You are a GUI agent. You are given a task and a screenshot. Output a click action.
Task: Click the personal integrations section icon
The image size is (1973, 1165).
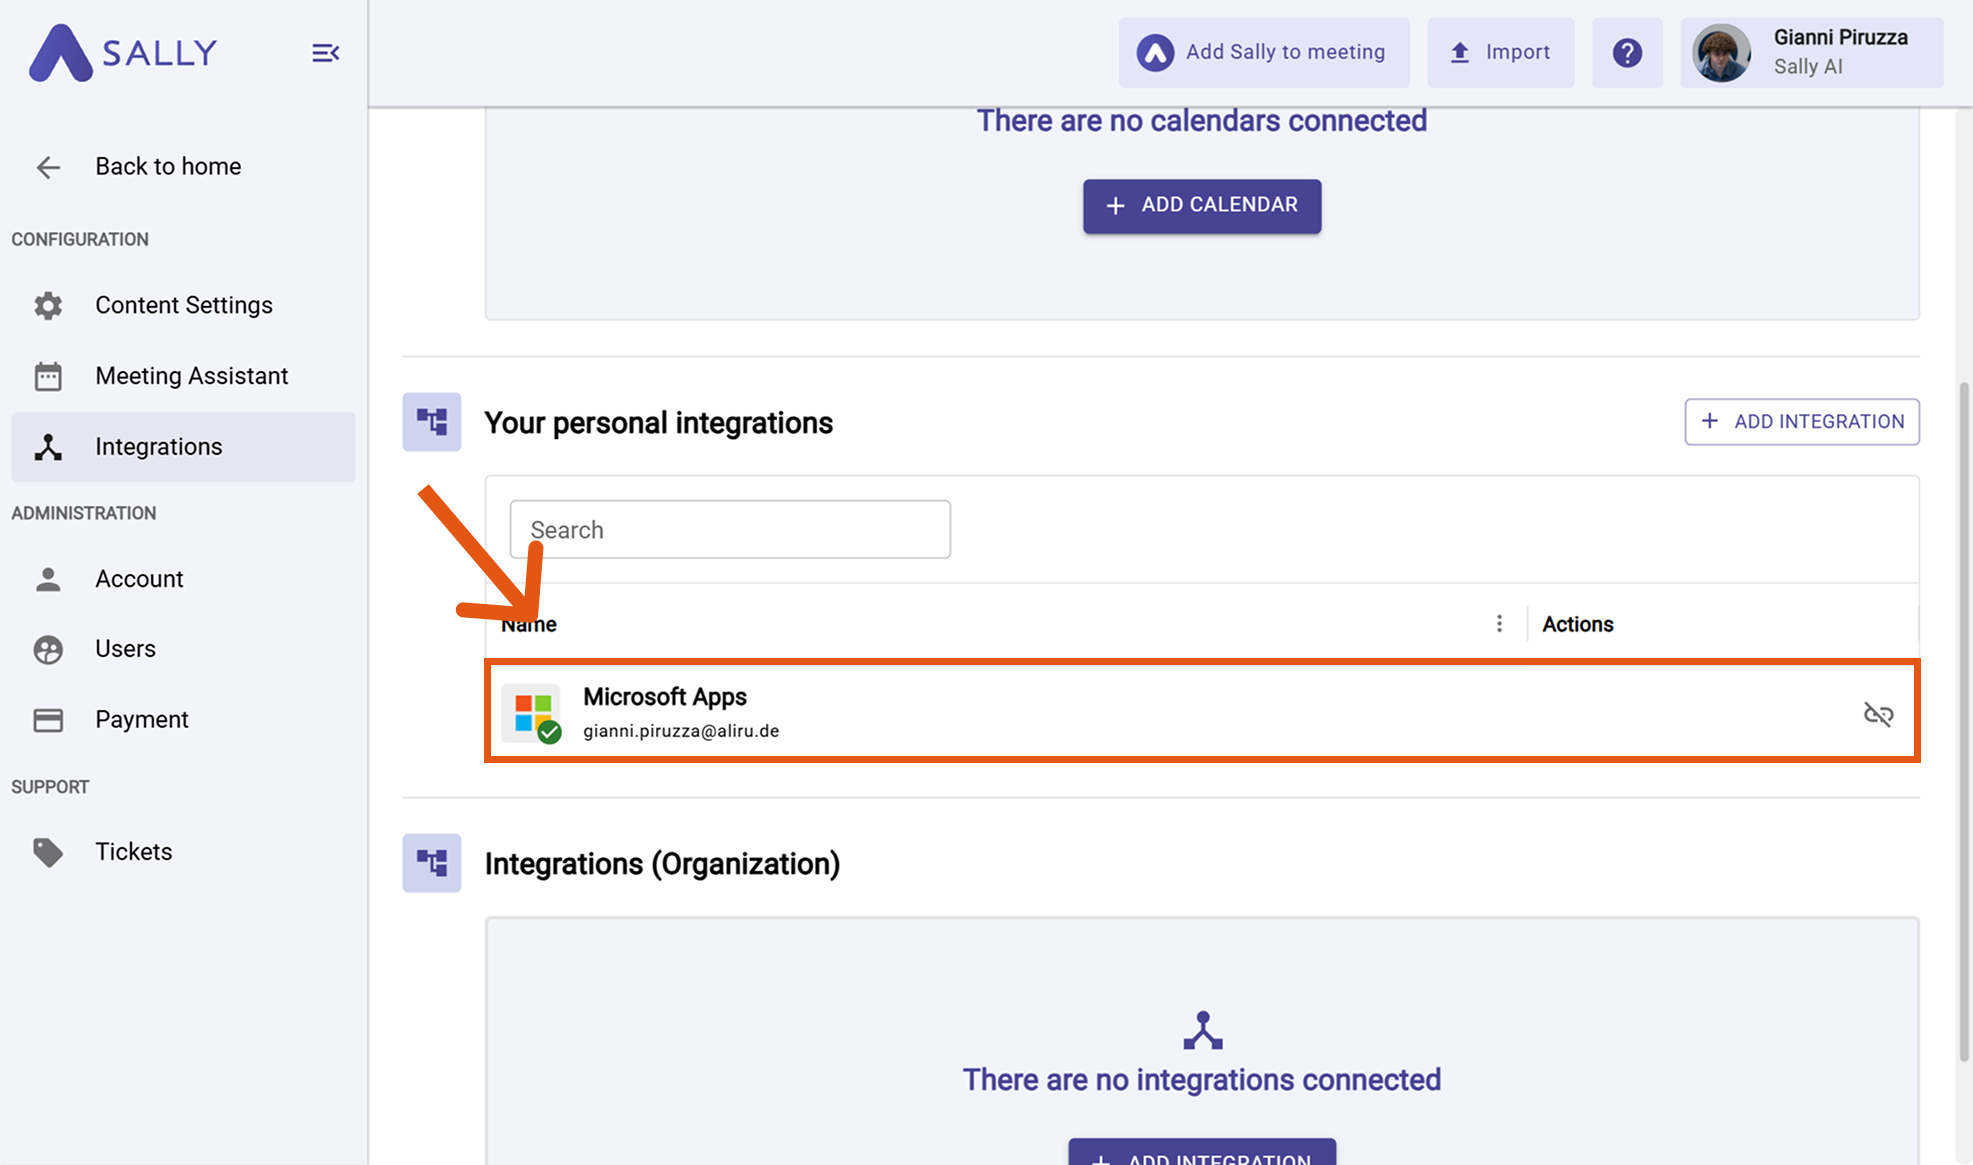[432, 422]
